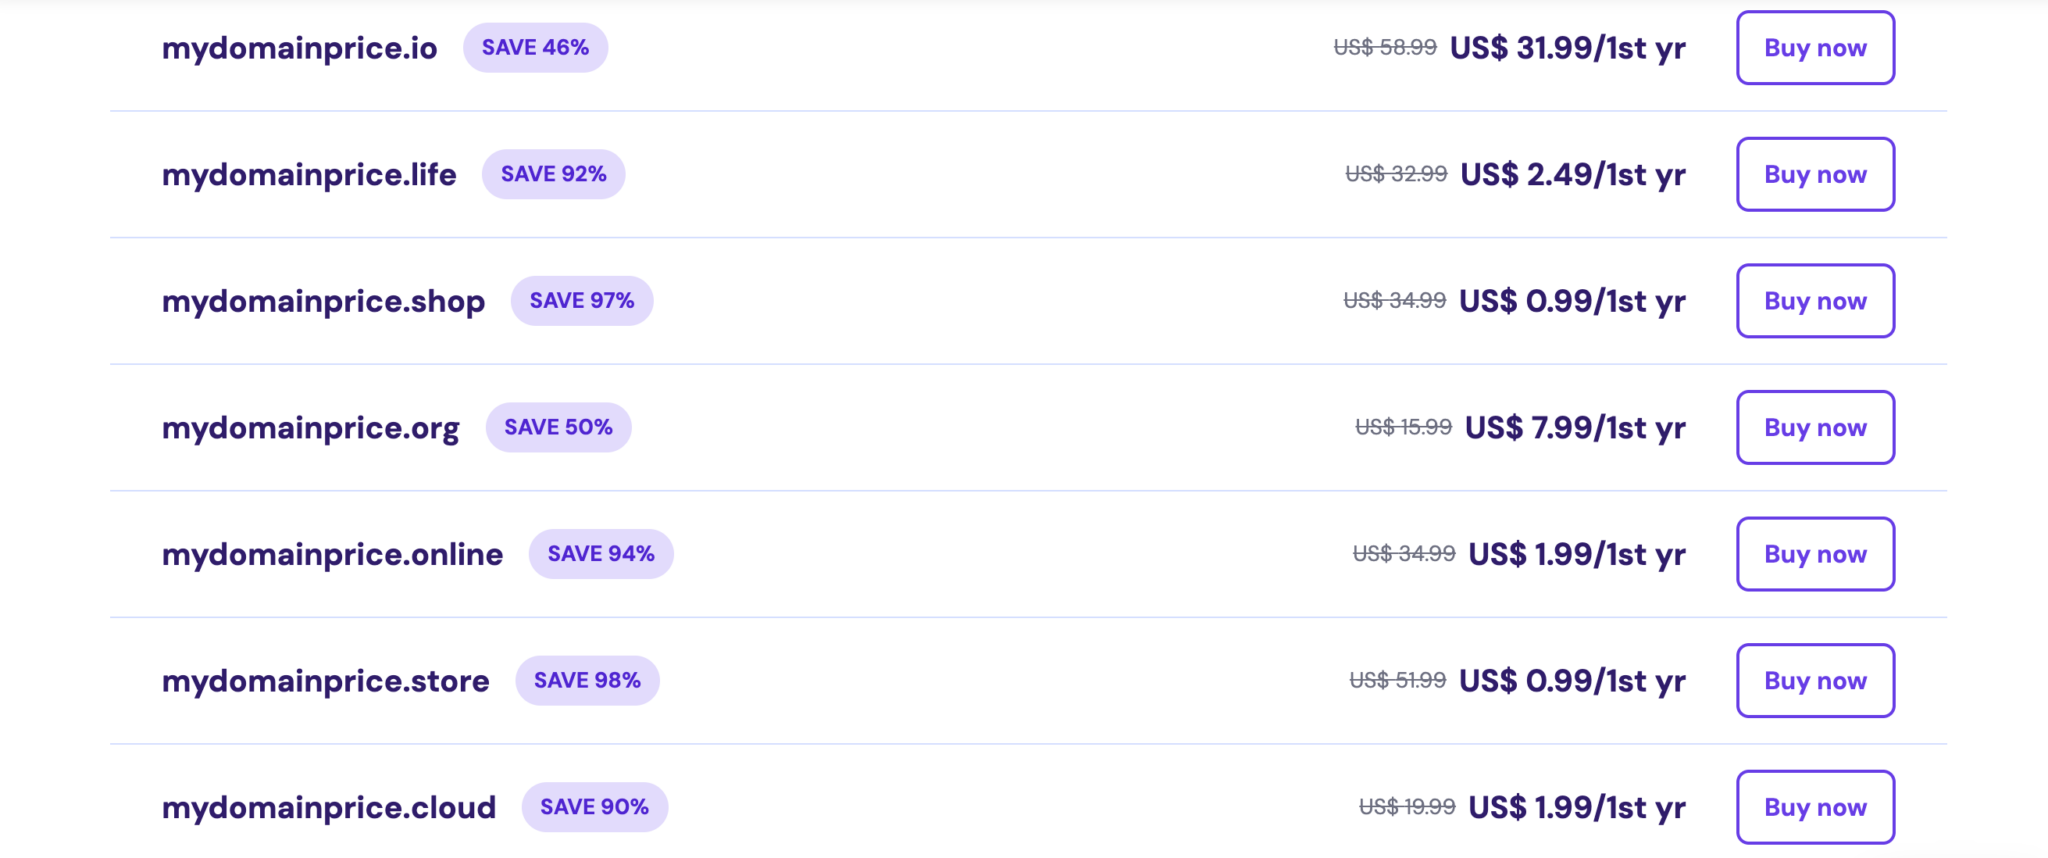The height and width of the screenshot is (858, 2048).
Task: Click the SAVE 46% badge
Action: tap(536, 47)
